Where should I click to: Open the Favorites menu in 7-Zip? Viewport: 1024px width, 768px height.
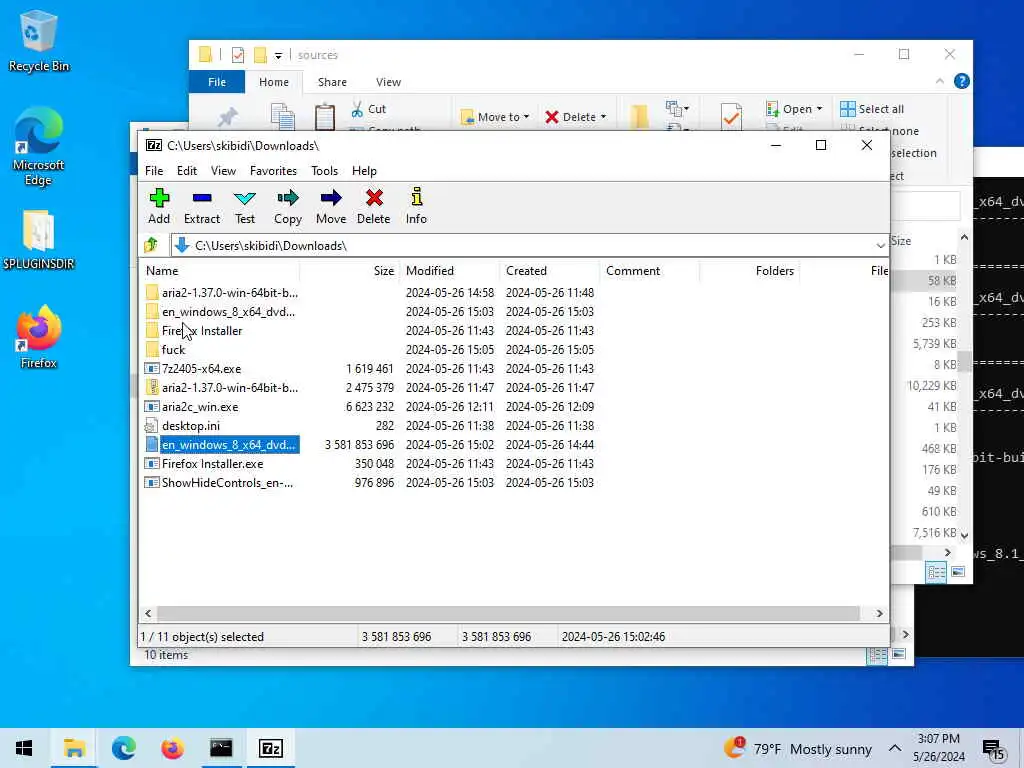click(x=273, y=170)
